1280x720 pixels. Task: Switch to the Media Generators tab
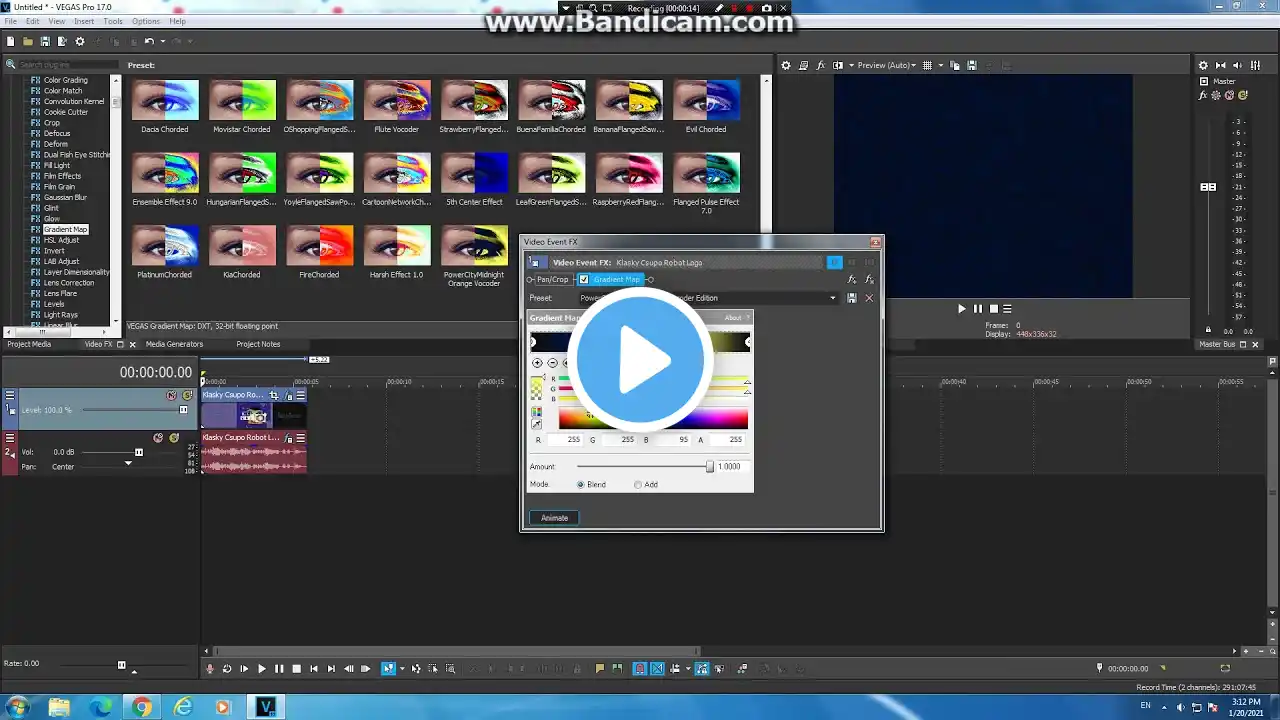[x=174, y=344]
